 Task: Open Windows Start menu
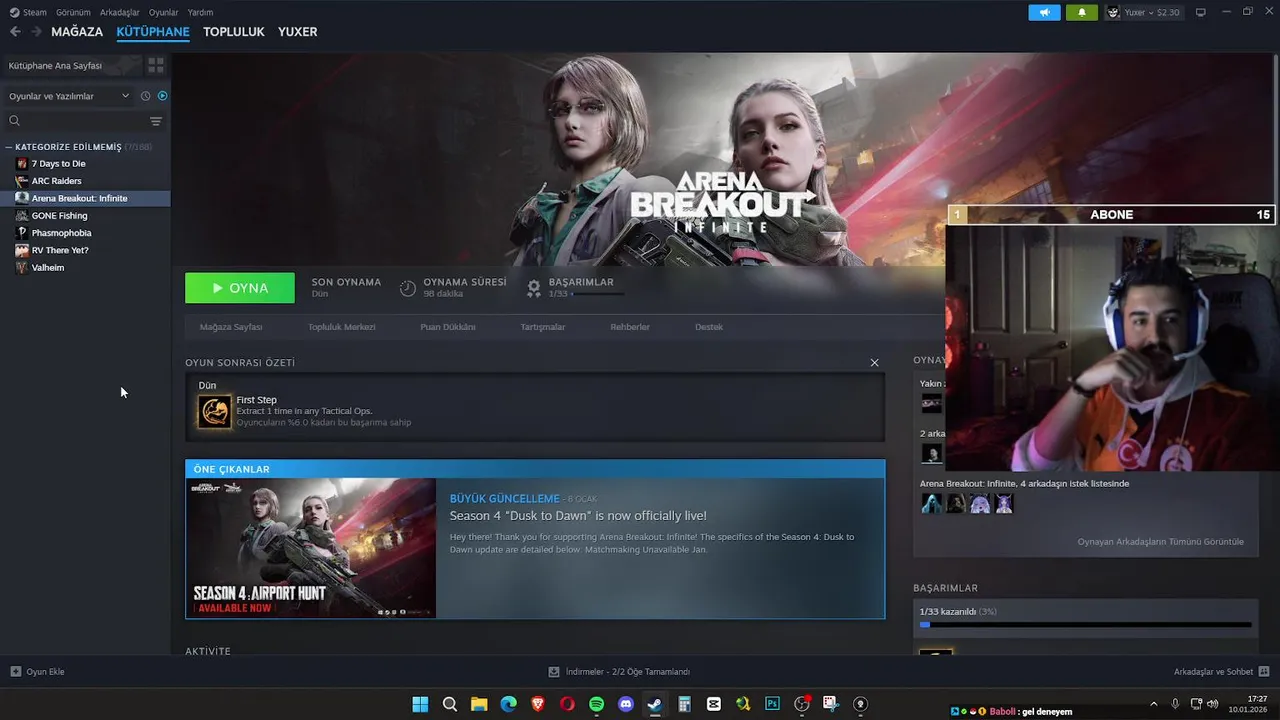(x=420, y=704)
